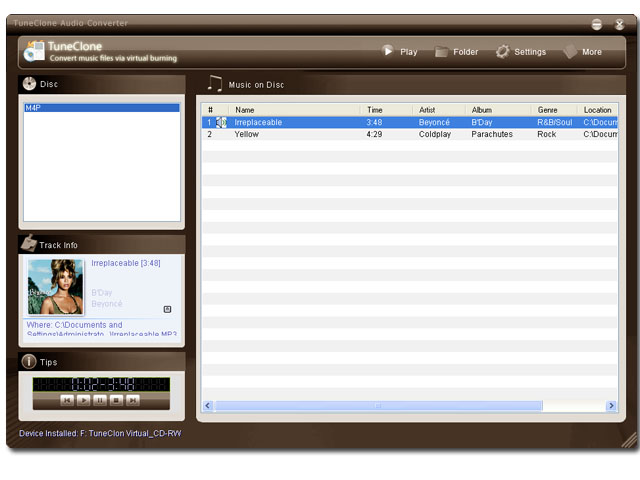This screenshot has height=480, width=640.
Task: Click the B'Day album cell in the list
Action: [x=482, y=122]
